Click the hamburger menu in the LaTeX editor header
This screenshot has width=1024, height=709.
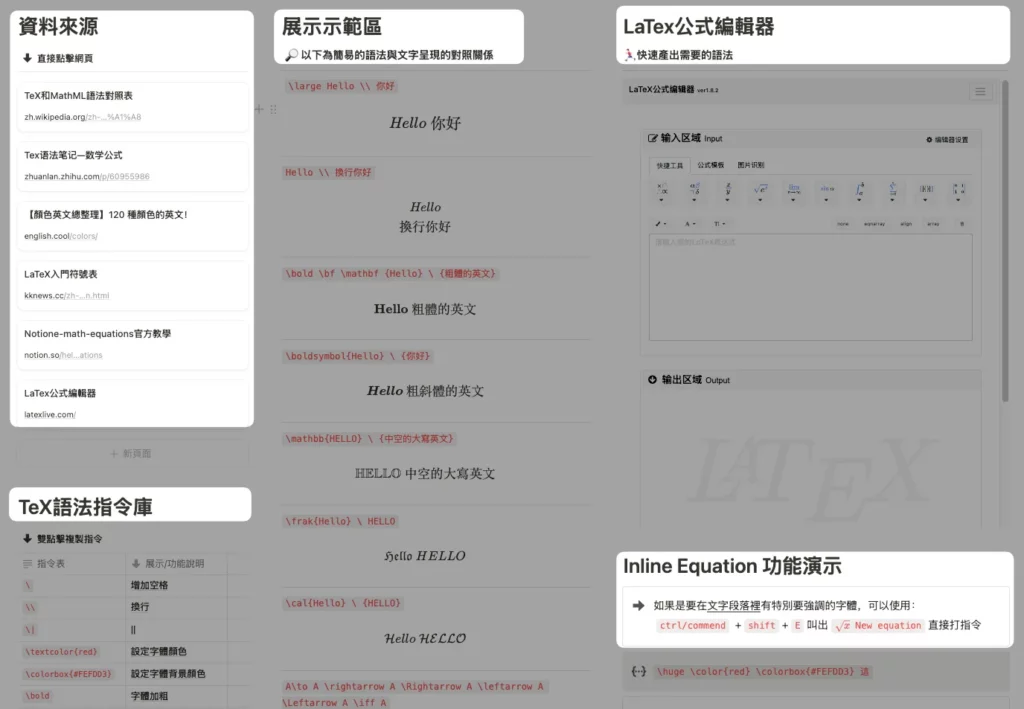(x=981, y=91)
